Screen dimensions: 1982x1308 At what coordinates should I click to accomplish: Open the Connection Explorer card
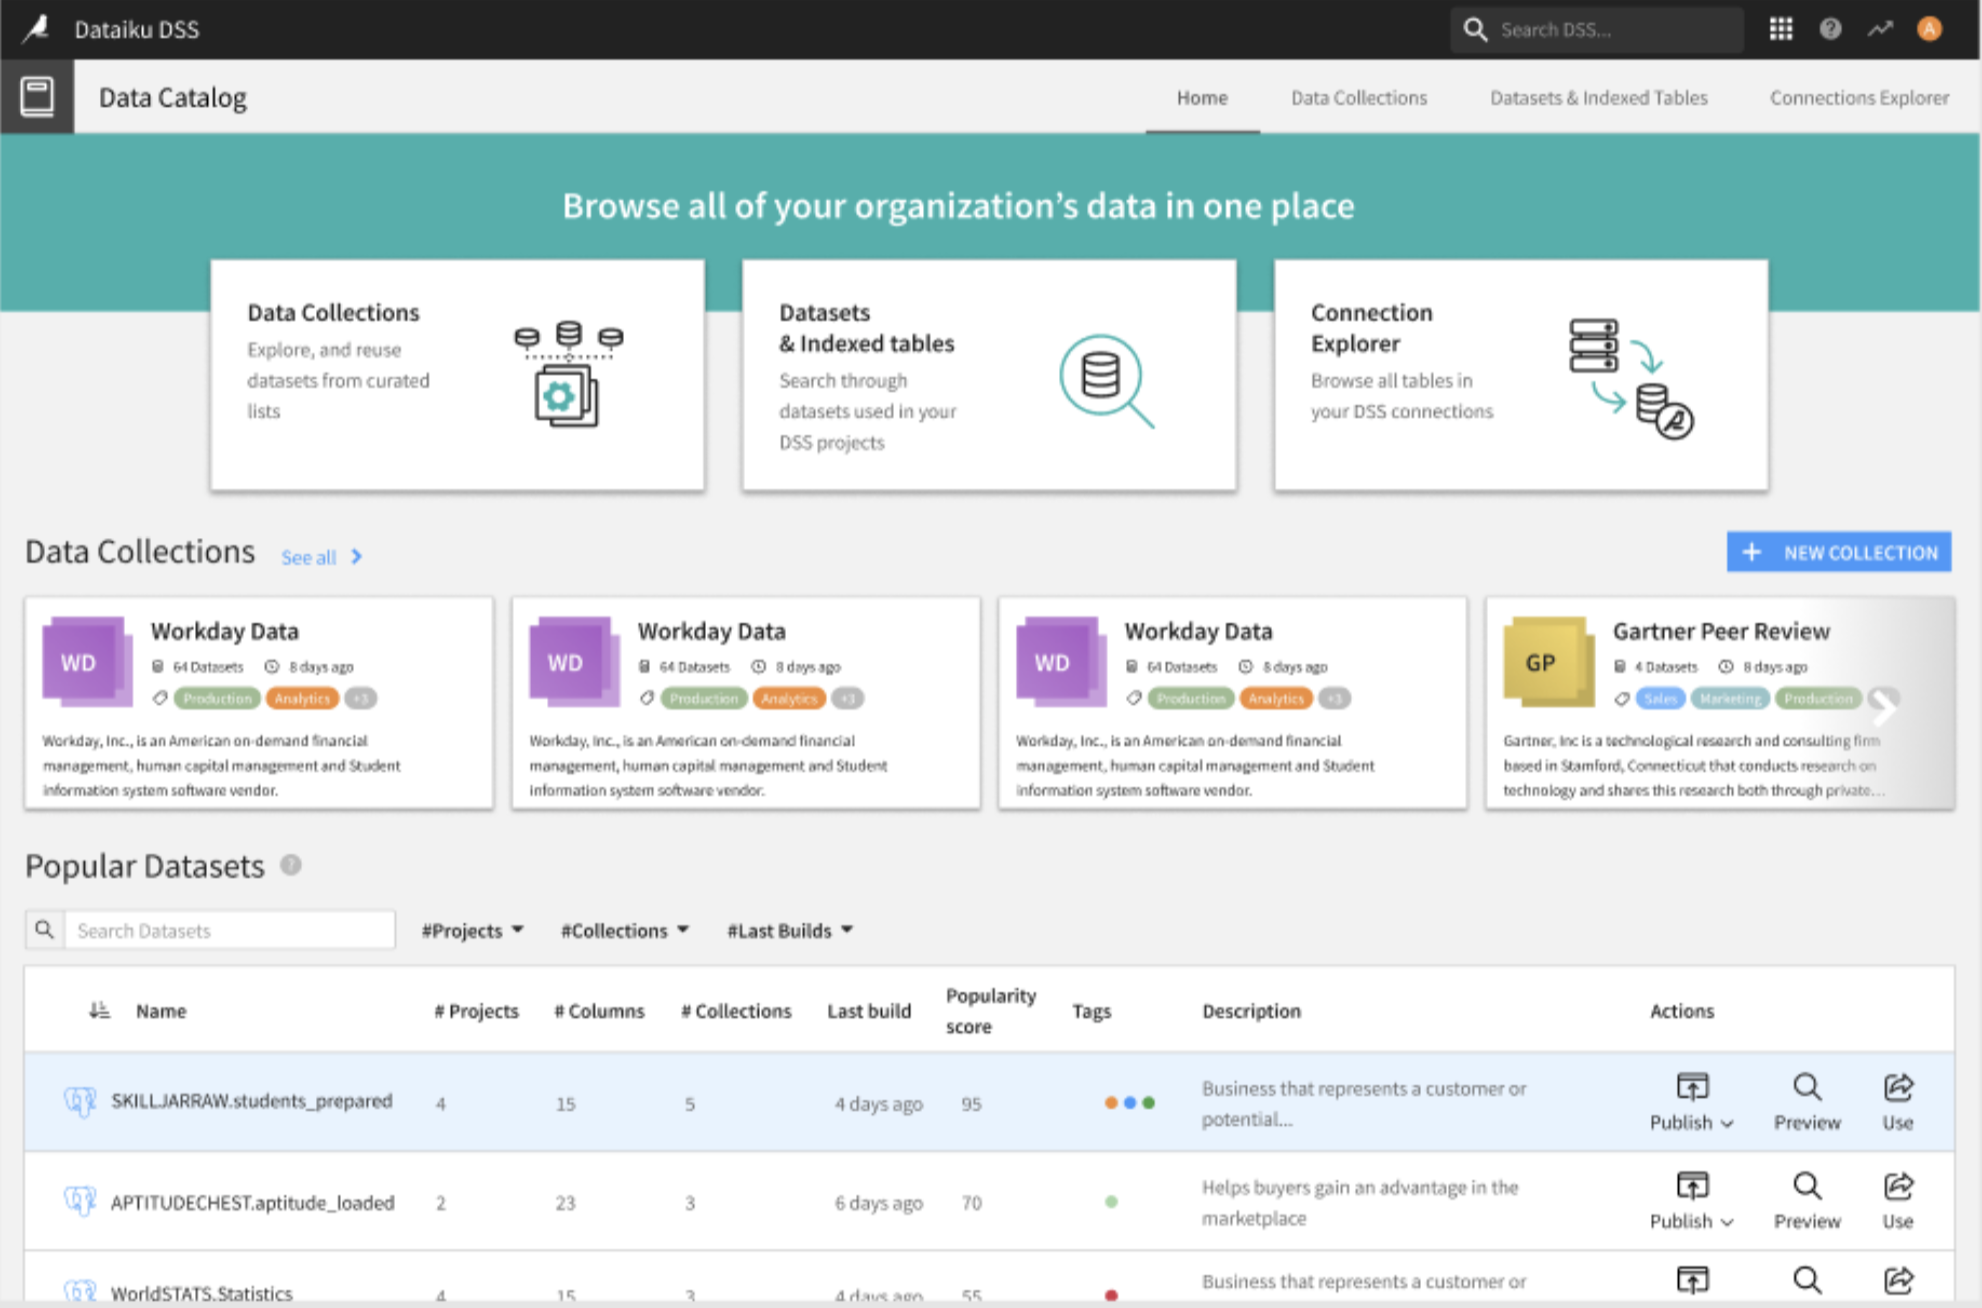point(1521,375)
